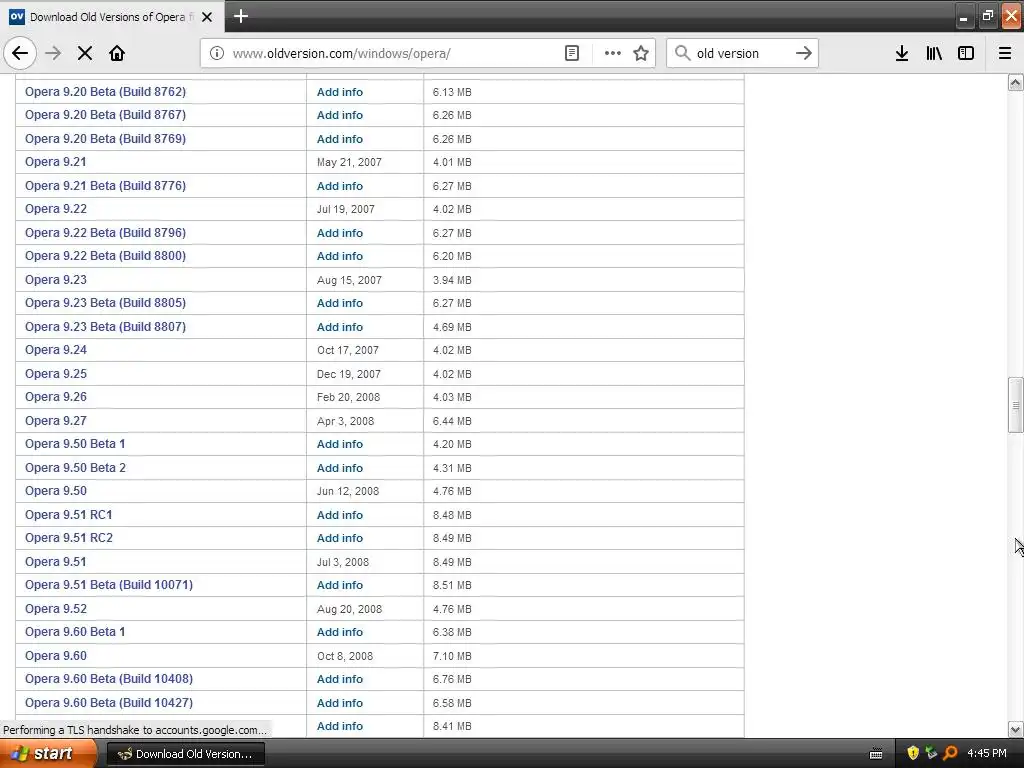The height and width of the screenshot is (768, 1024).
Task: Click scrollbar up arrow
Action: click(x=1016, y=82)
